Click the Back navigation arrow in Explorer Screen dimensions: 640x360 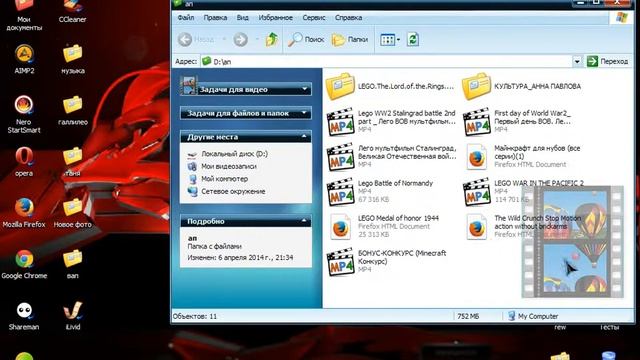(185, 40)
